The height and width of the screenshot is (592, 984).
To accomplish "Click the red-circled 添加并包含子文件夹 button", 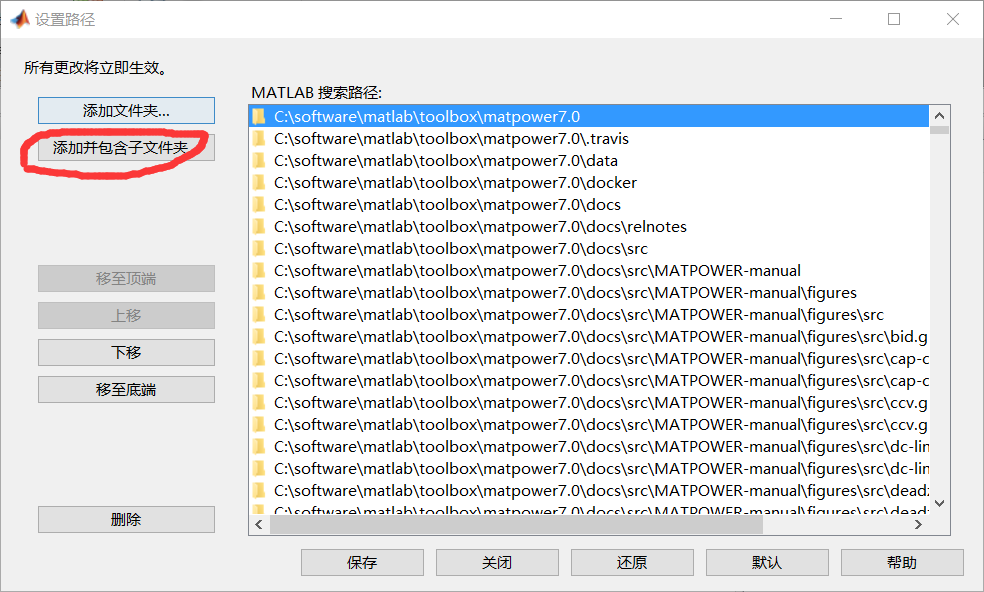I will 125,147.
